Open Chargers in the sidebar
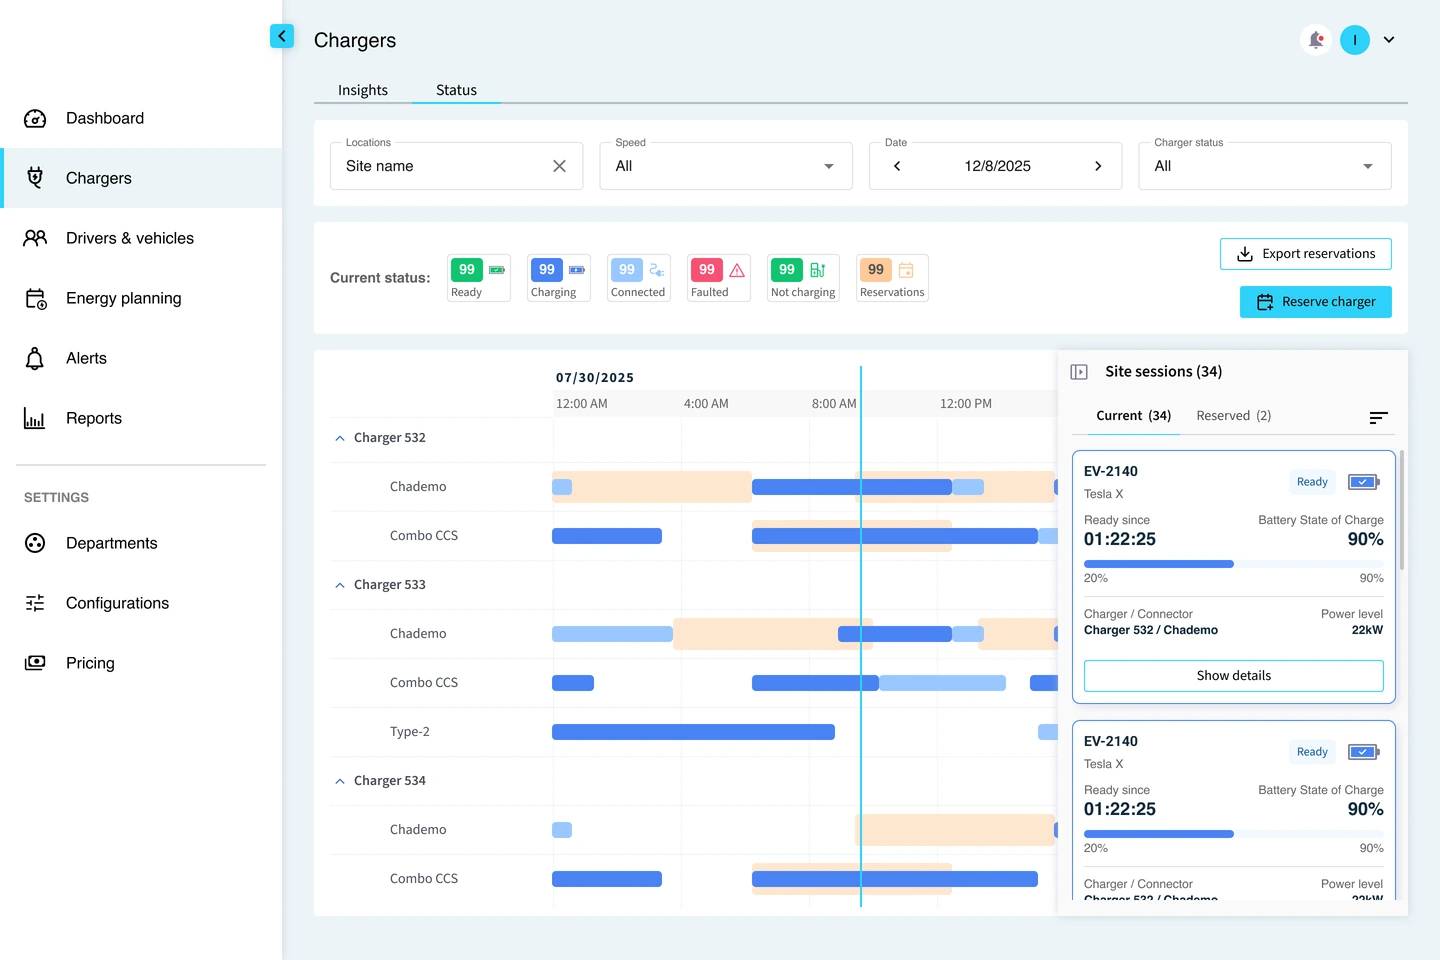 point(141,178)
